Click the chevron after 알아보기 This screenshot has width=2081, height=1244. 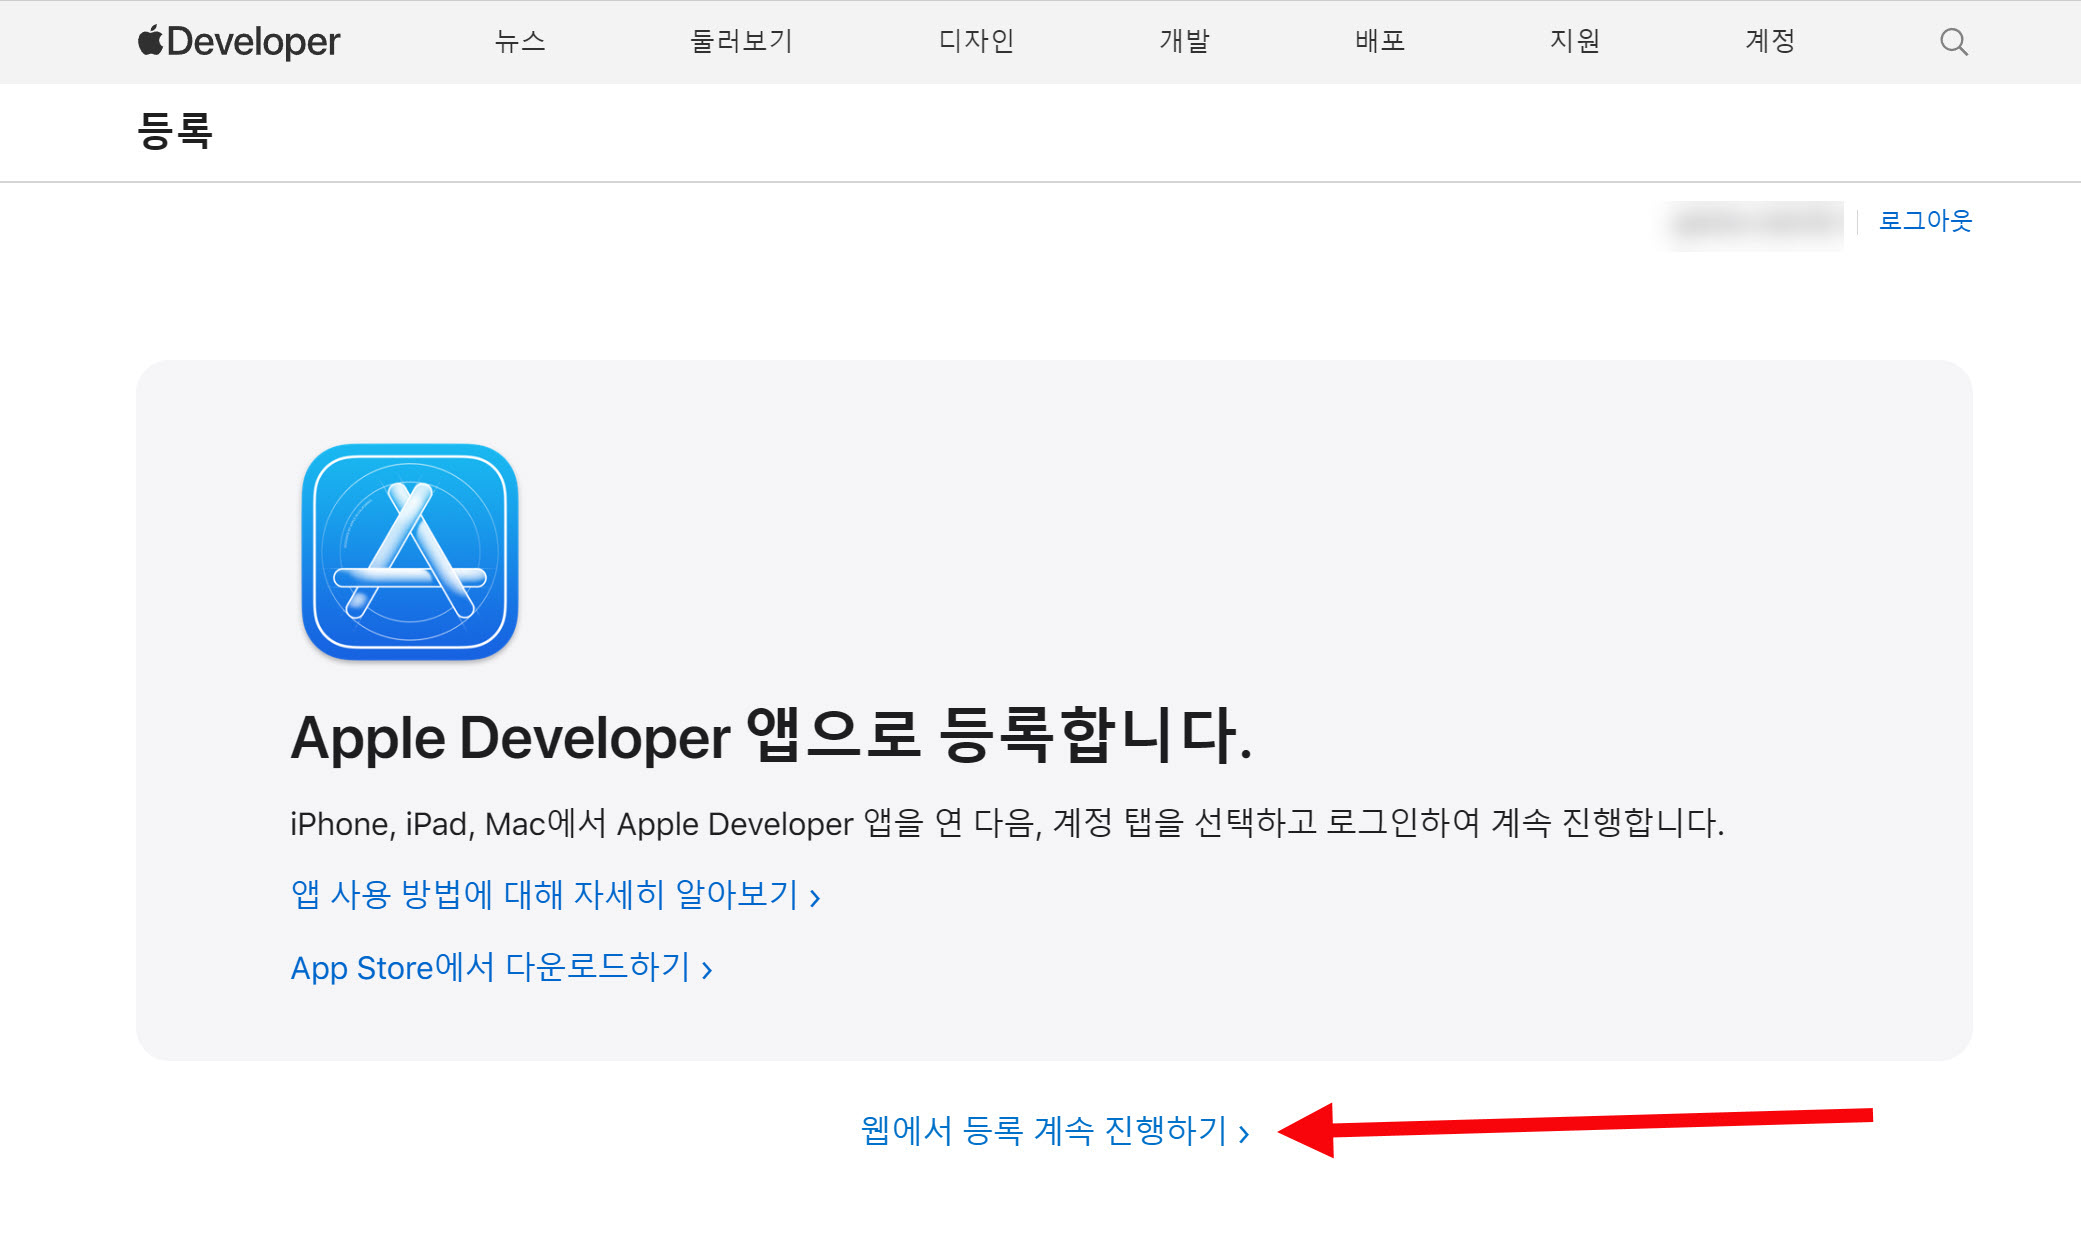[815, 897]
